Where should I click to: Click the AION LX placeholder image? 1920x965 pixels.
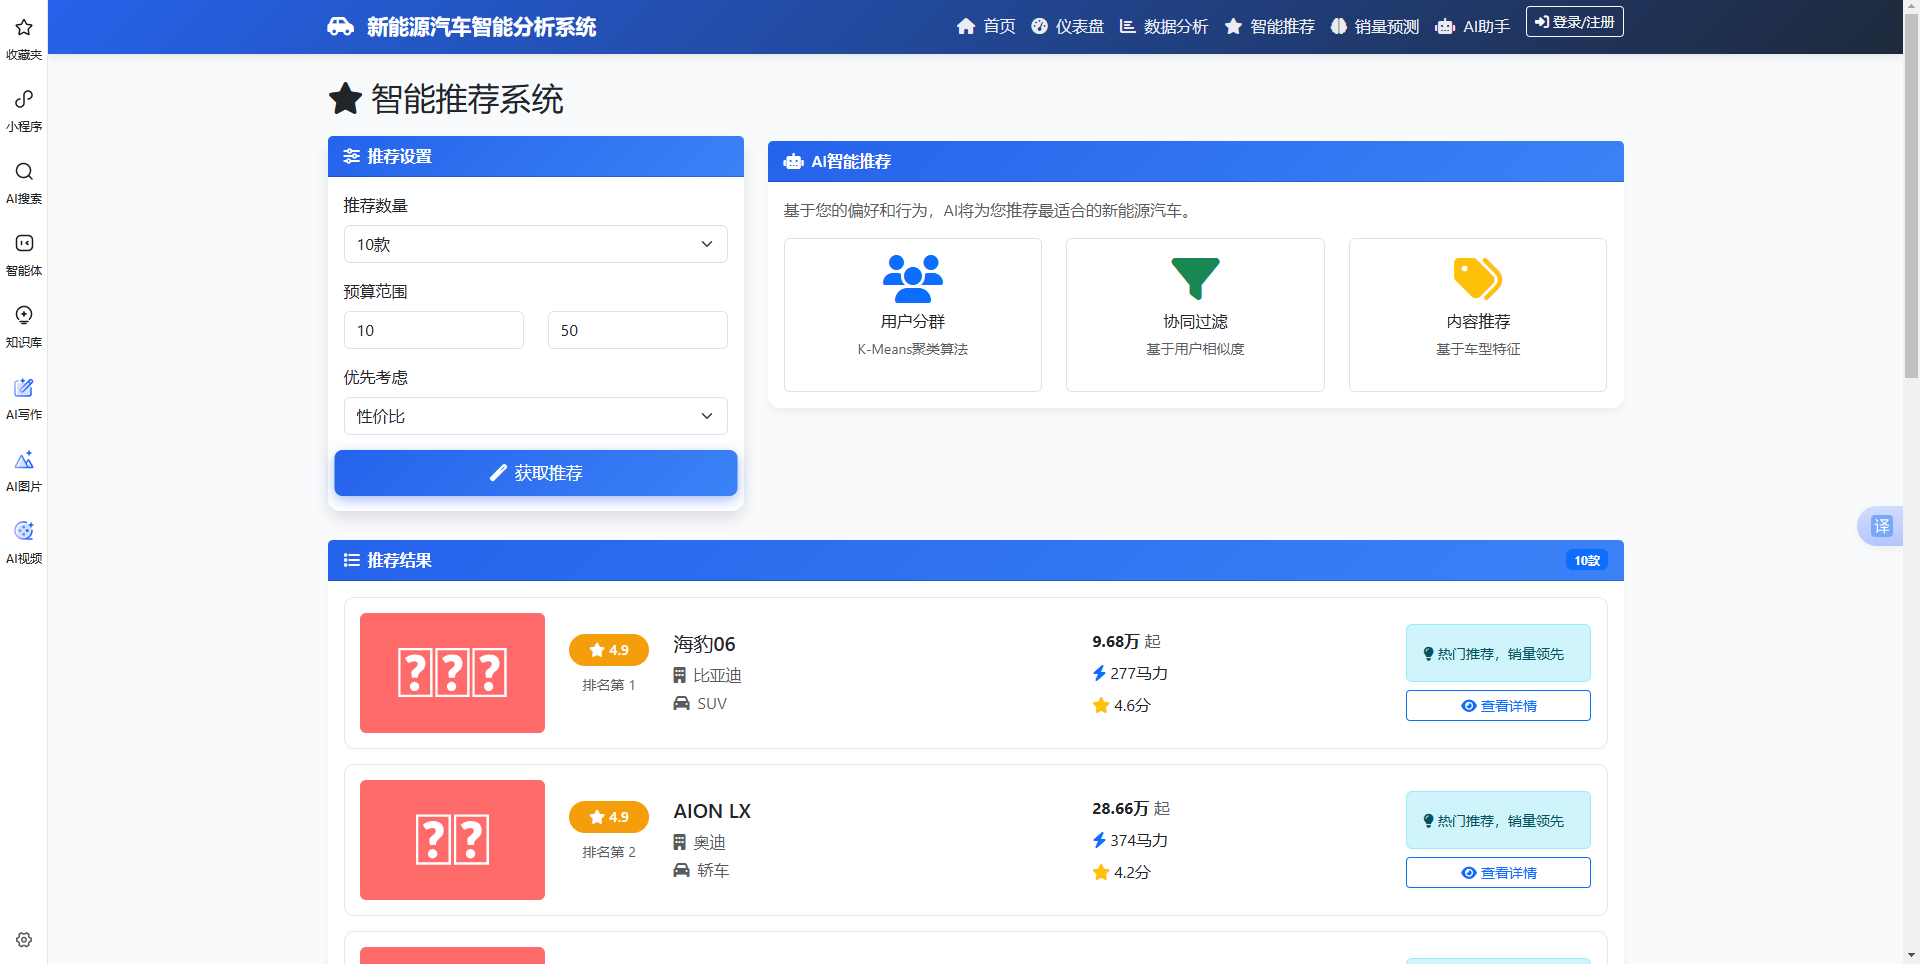coord(452,840)
